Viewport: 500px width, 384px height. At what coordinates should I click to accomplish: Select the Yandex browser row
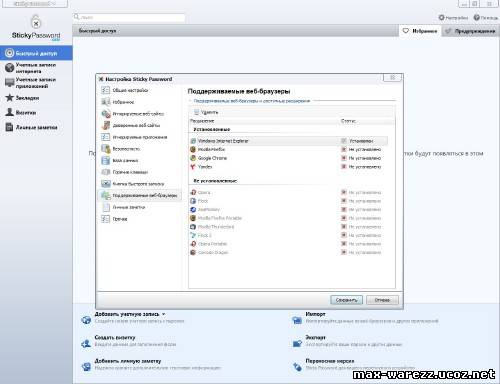[x=289, y=167]
